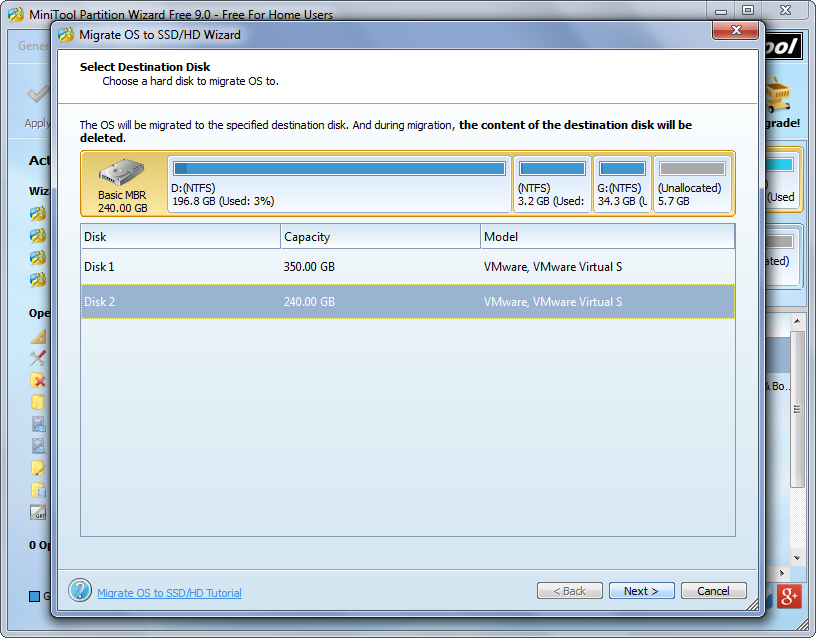Click the Basic MBR hard disk icon
816x638 pixels.
122,172
